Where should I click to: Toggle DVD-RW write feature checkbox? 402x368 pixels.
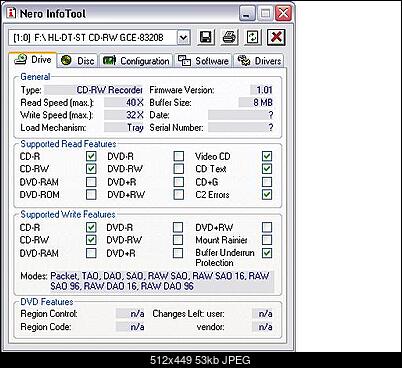[x=178, y=240]
